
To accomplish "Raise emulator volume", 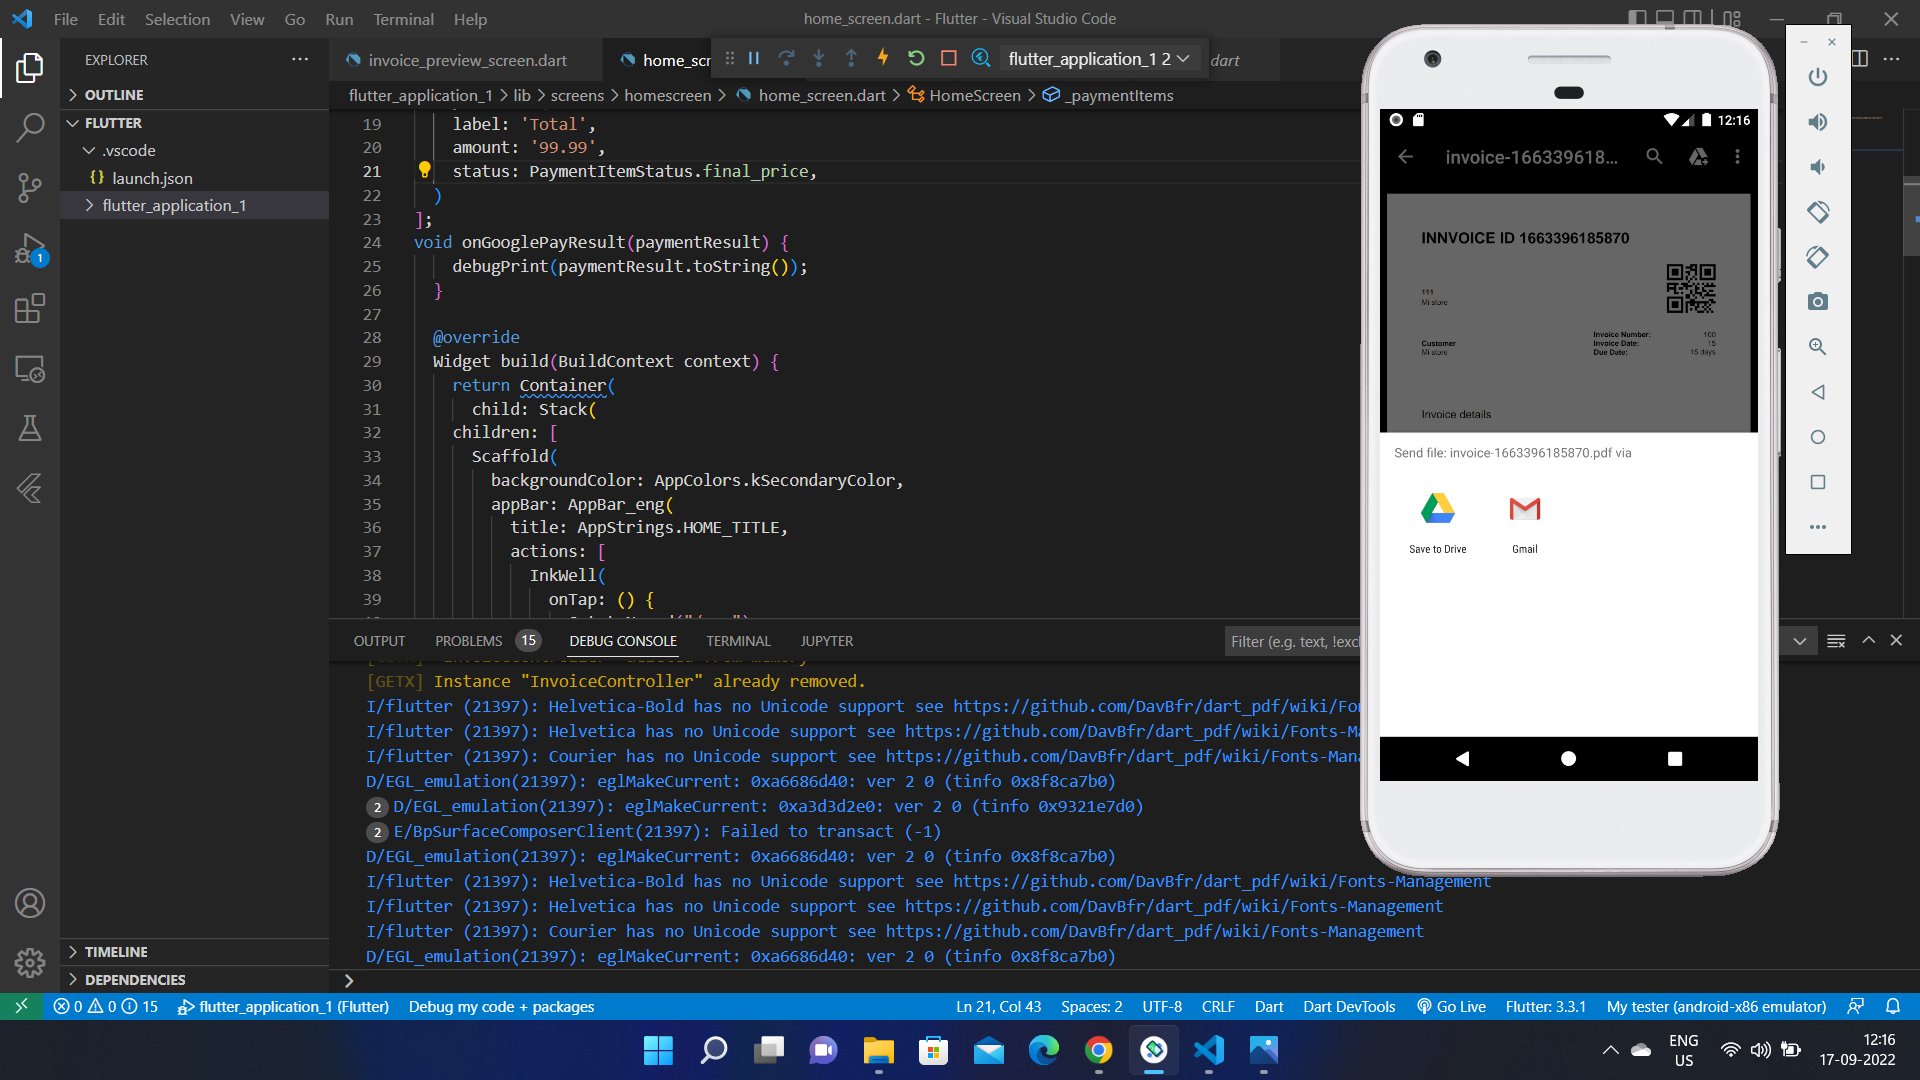I will pos(1818,122).
